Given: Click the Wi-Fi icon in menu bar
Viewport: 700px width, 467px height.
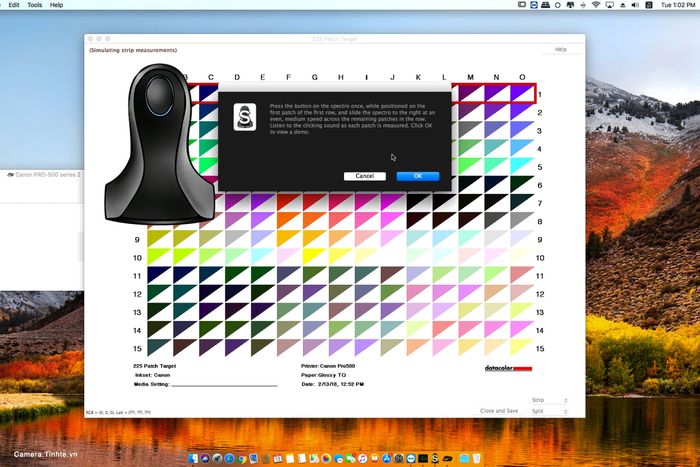Looking at the screenshot, I should [x=596, y=5].
